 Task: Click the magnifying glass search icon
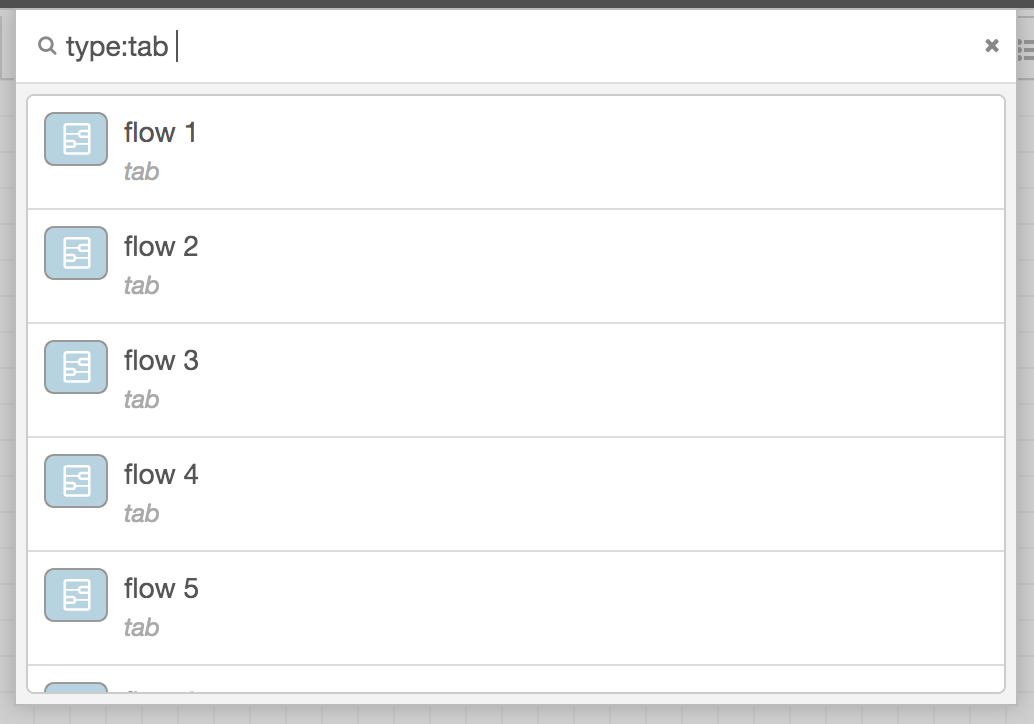point(47,46)
